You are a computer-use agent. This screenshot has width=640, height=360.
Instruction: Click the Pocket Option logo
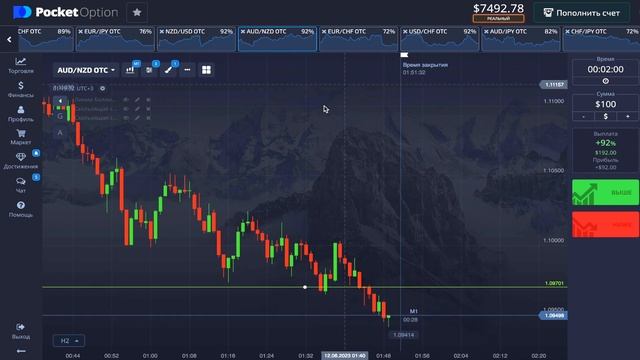pyautogui.click(x=65, y=12)
